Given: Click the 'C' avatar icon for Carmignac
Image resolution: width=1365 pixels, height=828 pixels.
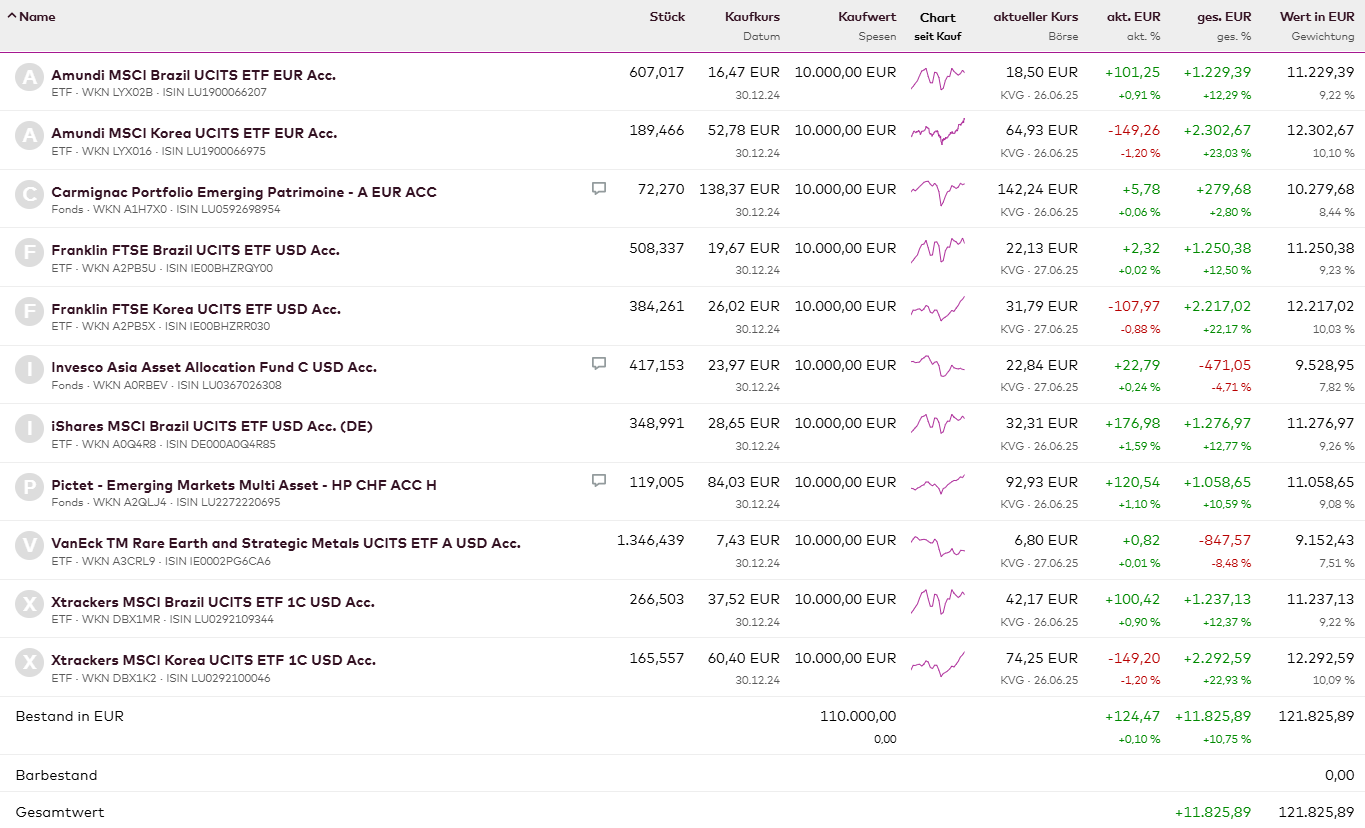Looking at the screenshot, I should [x=30, y=195].
